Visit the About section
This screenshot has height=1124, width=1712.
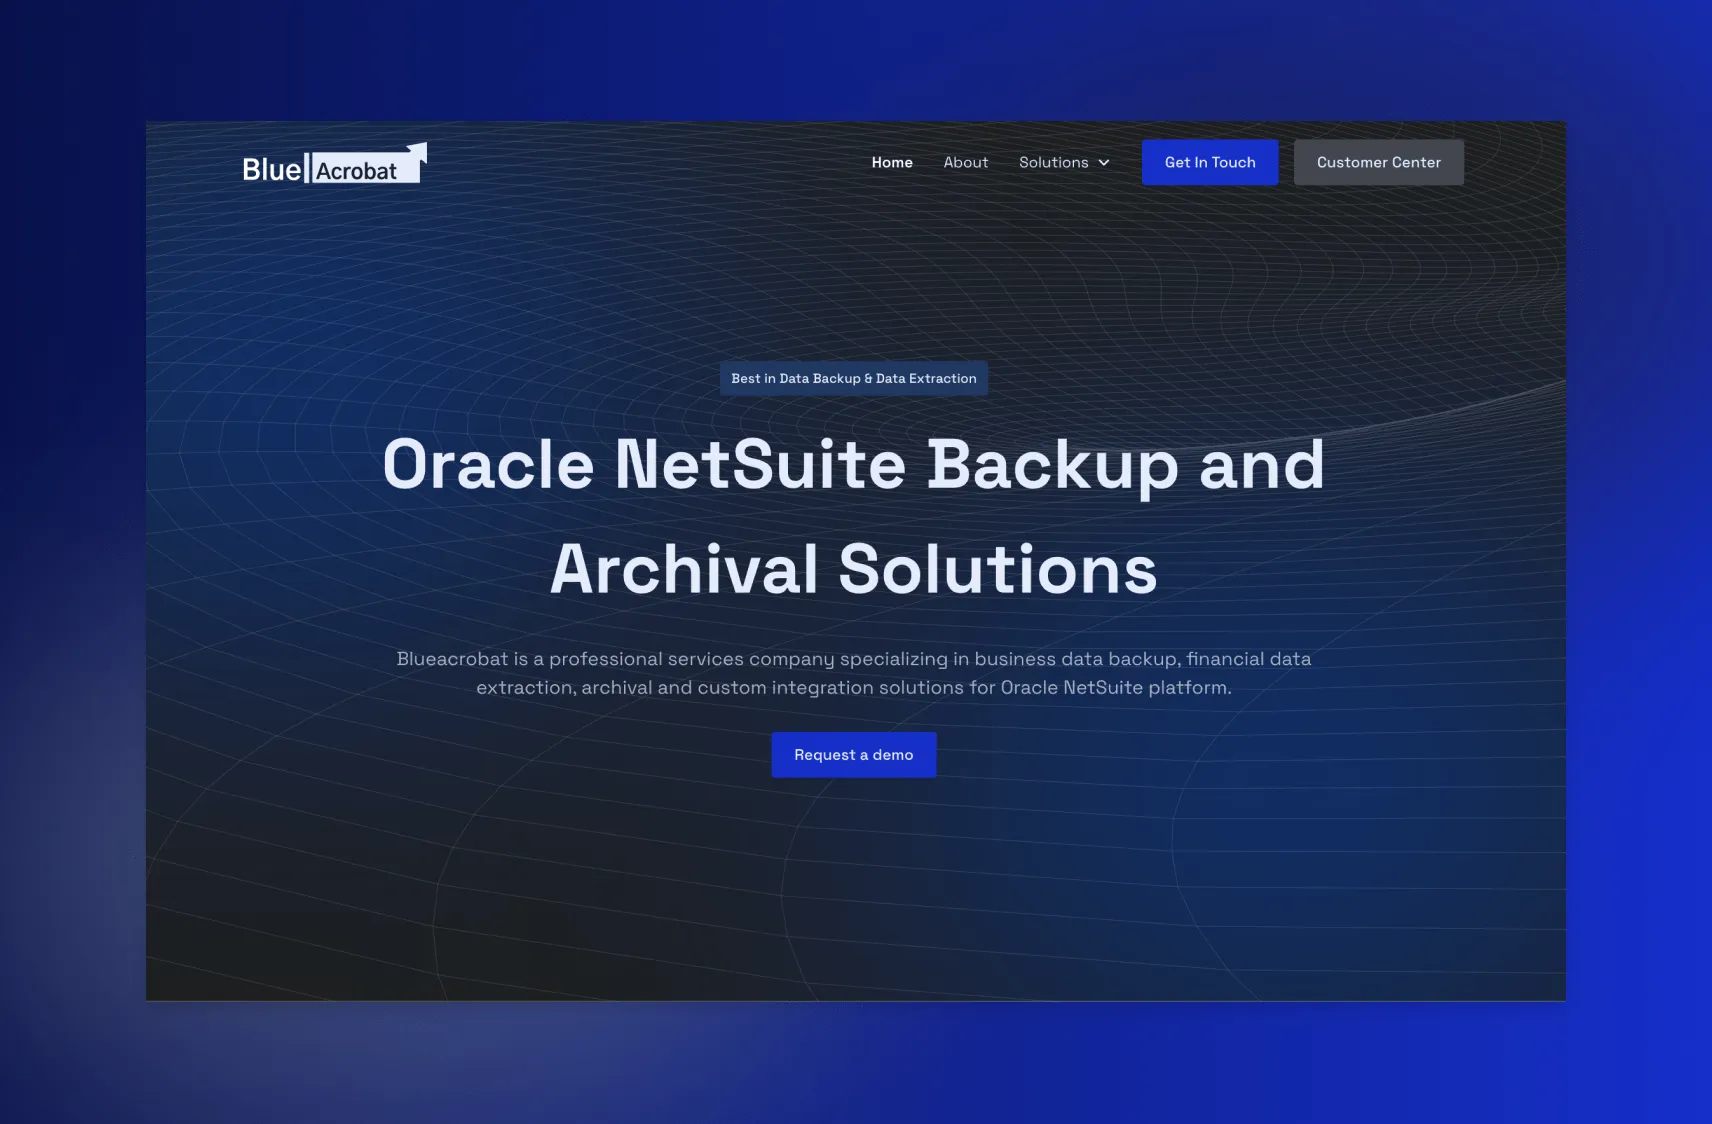[x=965, y=162]
